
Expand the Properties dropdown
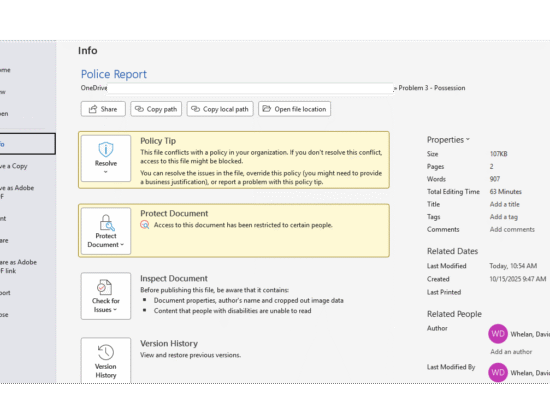448,140
